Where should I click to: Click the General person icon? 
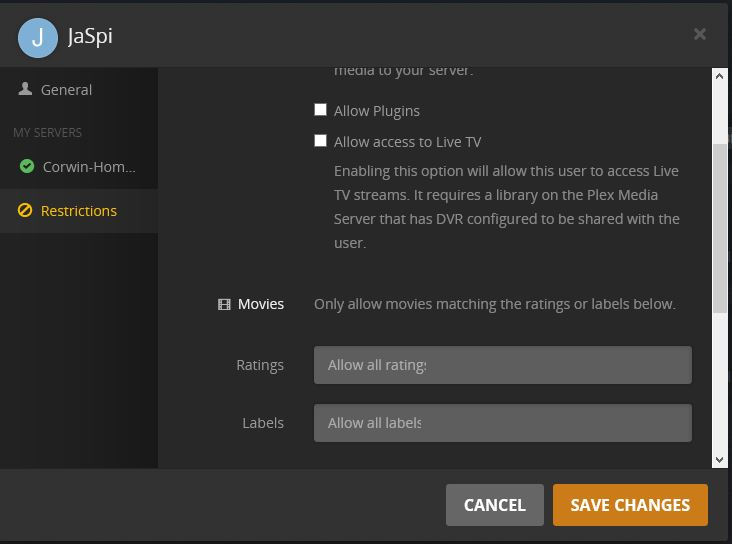25,89
